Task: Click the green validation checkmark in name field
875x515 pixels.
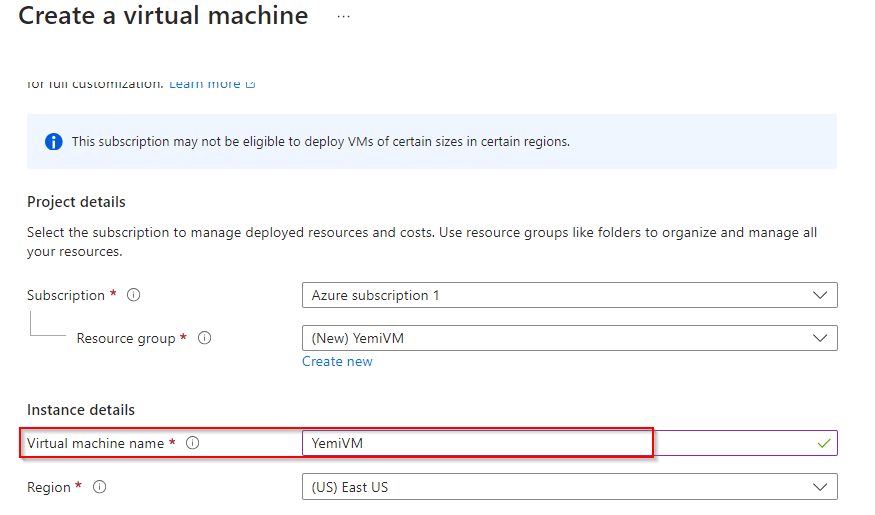Action: (823, 443)
